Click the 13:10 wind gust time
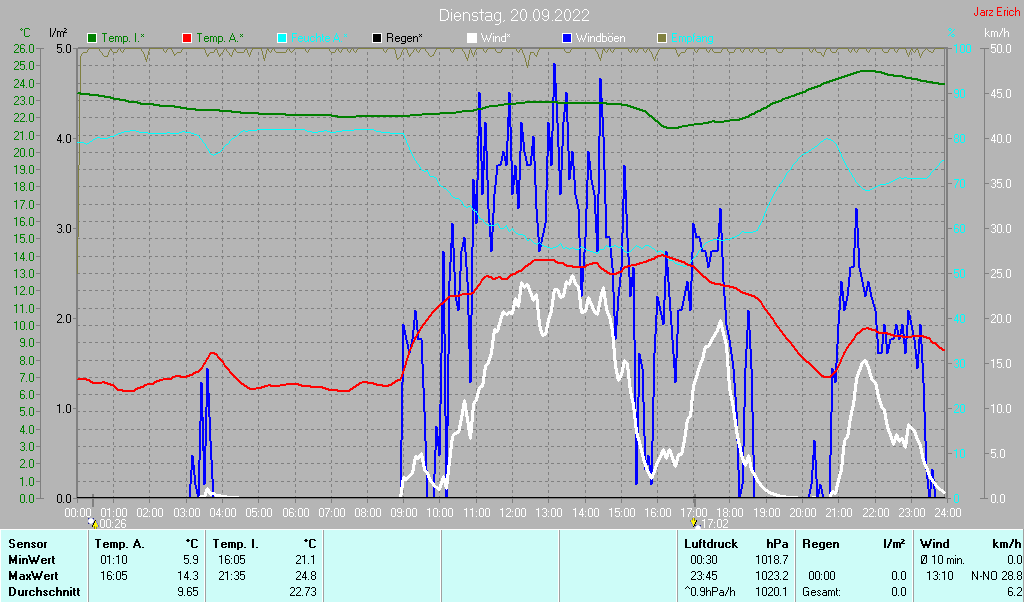 pos(940,577)
